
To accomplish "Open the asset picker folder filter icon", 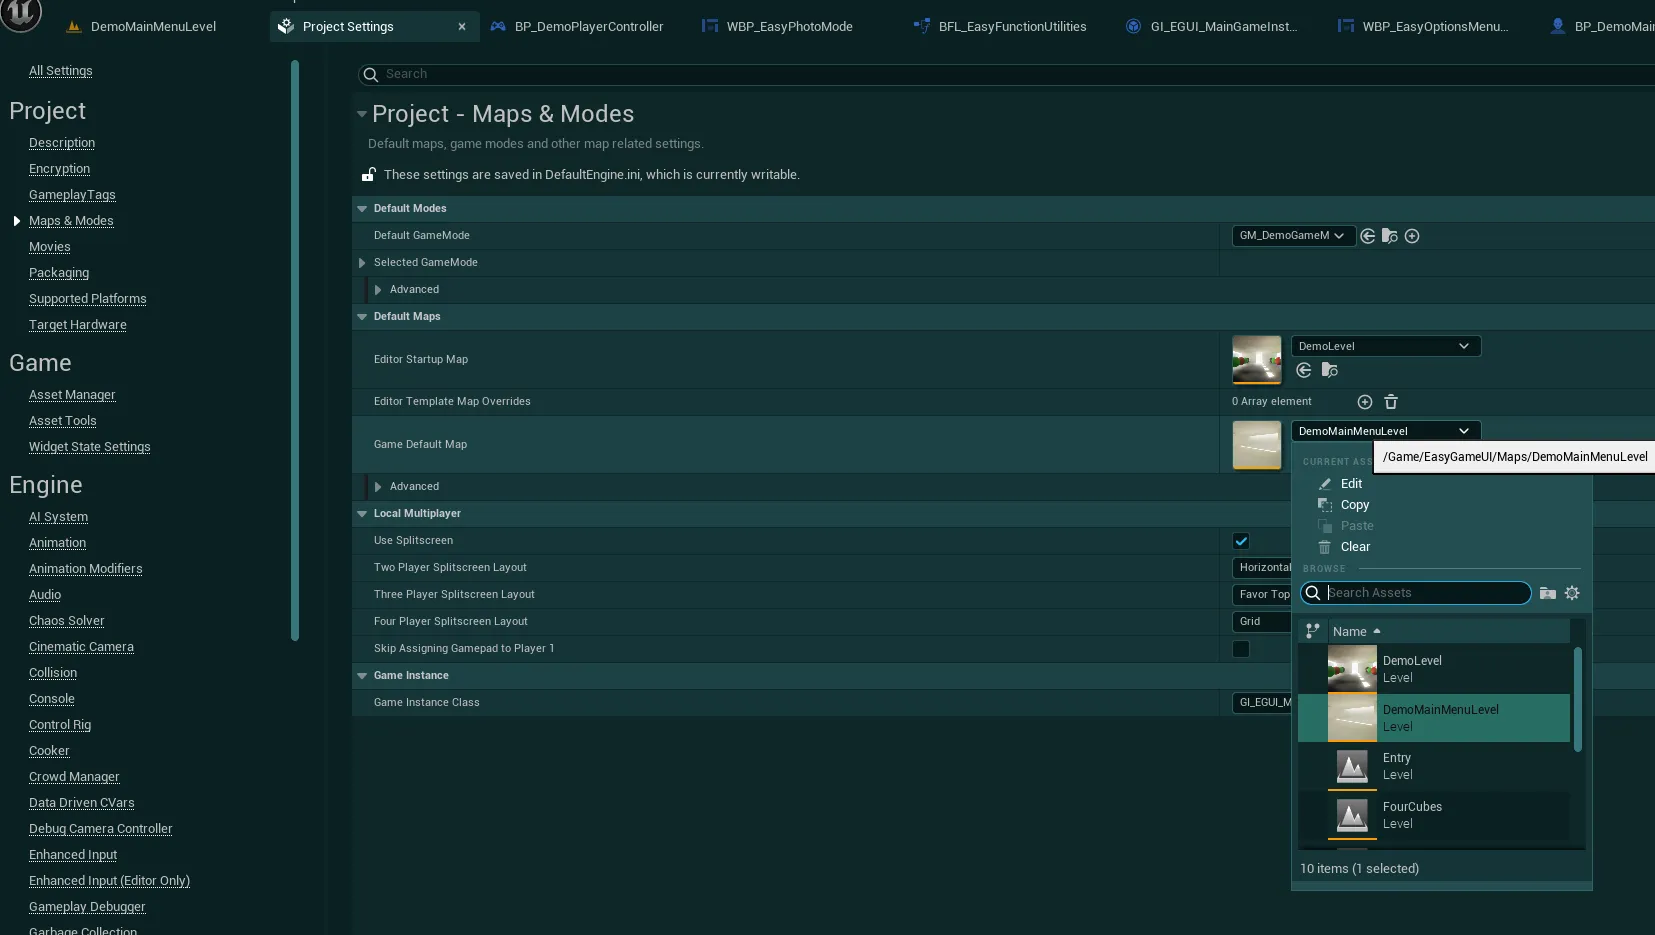I will coord(1548,593).
